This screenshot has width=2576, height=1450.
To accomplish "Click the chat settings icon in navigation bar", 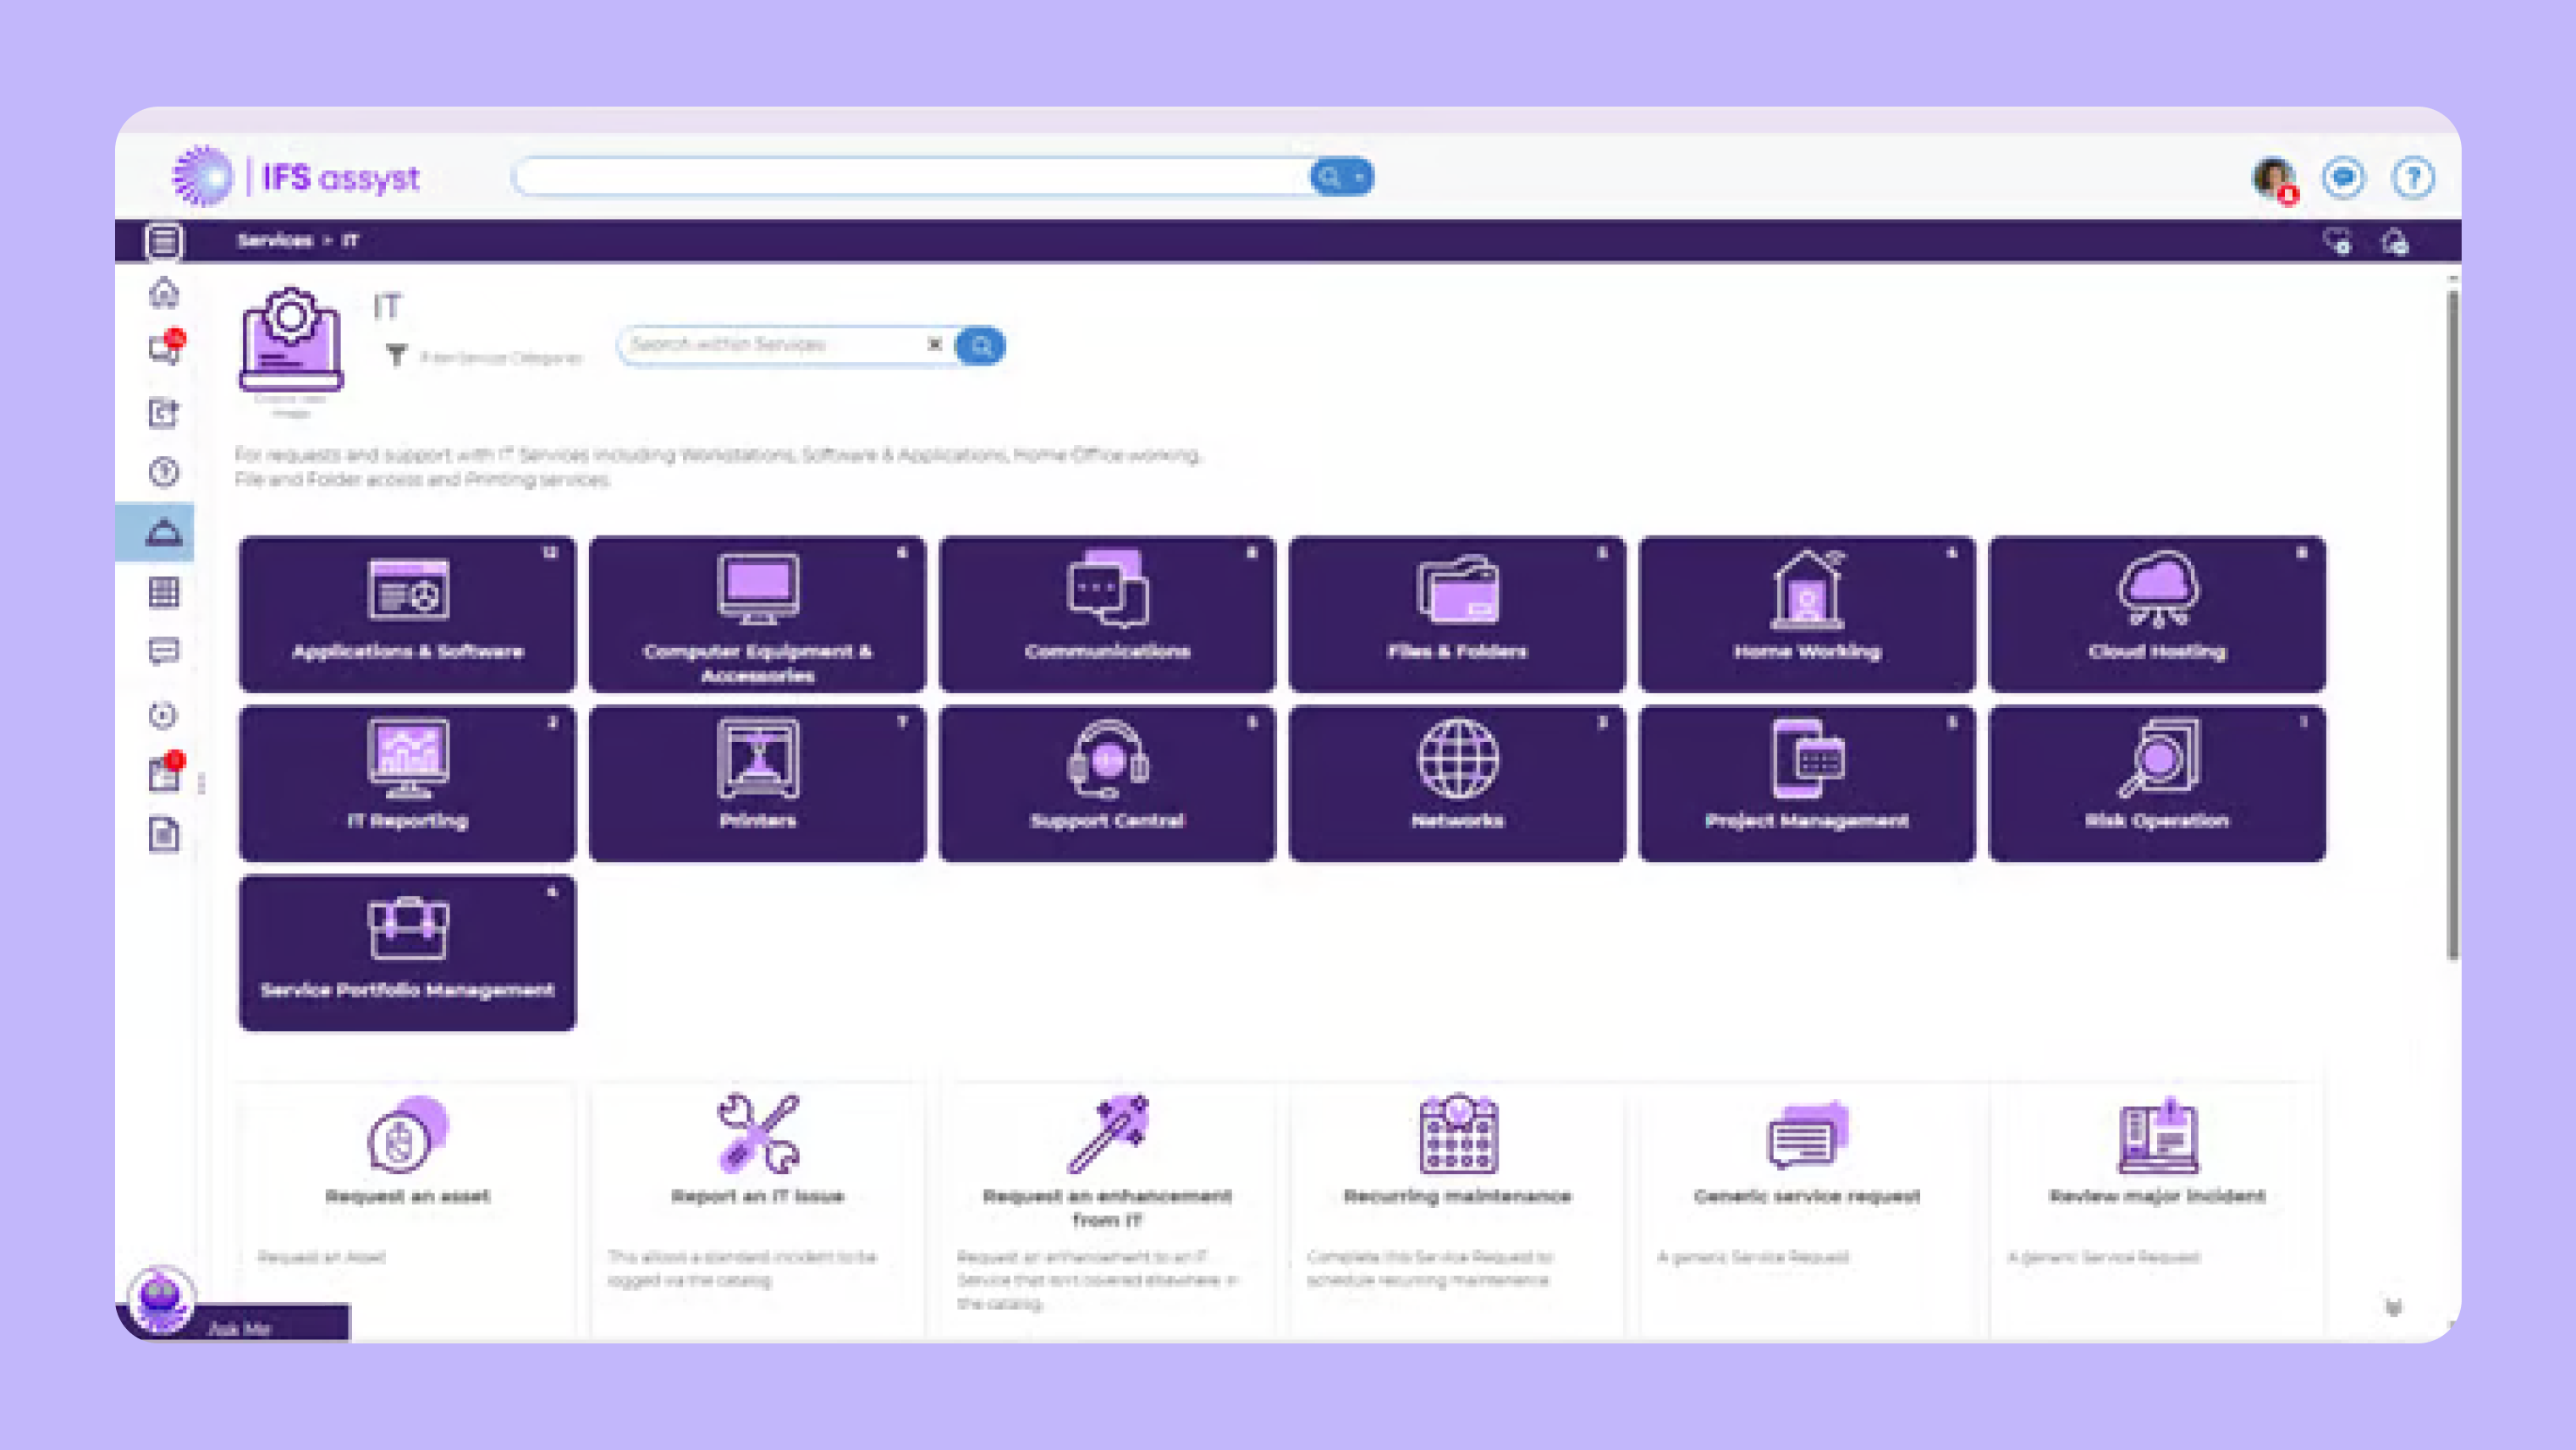I will 2337,241.
